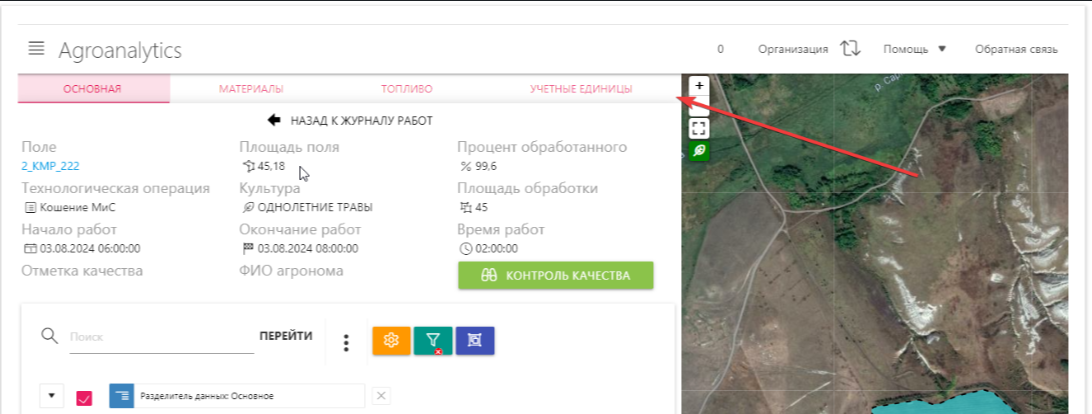Switch to the Материалы tab
Viewport: 1092px width, 414px height.
pos(251,89)
